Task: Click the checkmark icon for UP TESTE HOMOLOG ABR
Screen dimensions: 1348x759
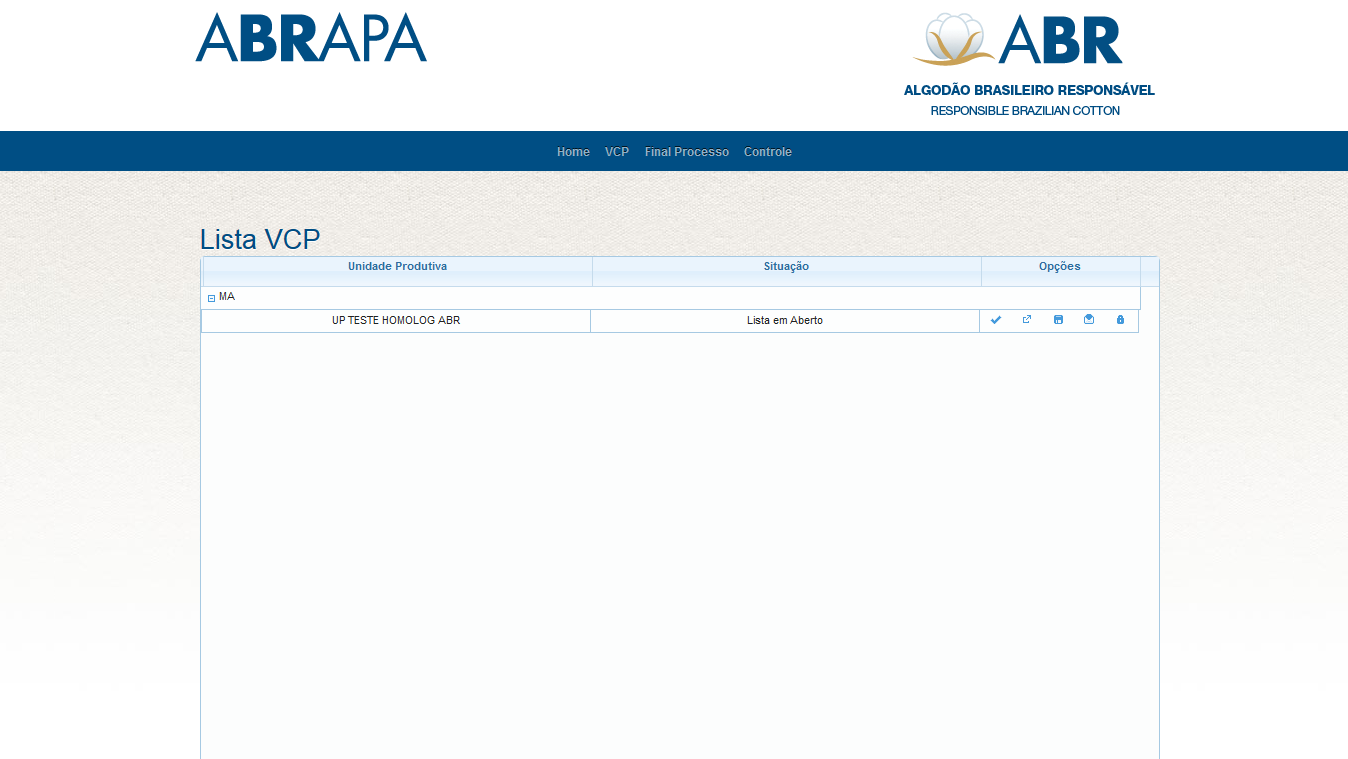Action: point(995,320)
